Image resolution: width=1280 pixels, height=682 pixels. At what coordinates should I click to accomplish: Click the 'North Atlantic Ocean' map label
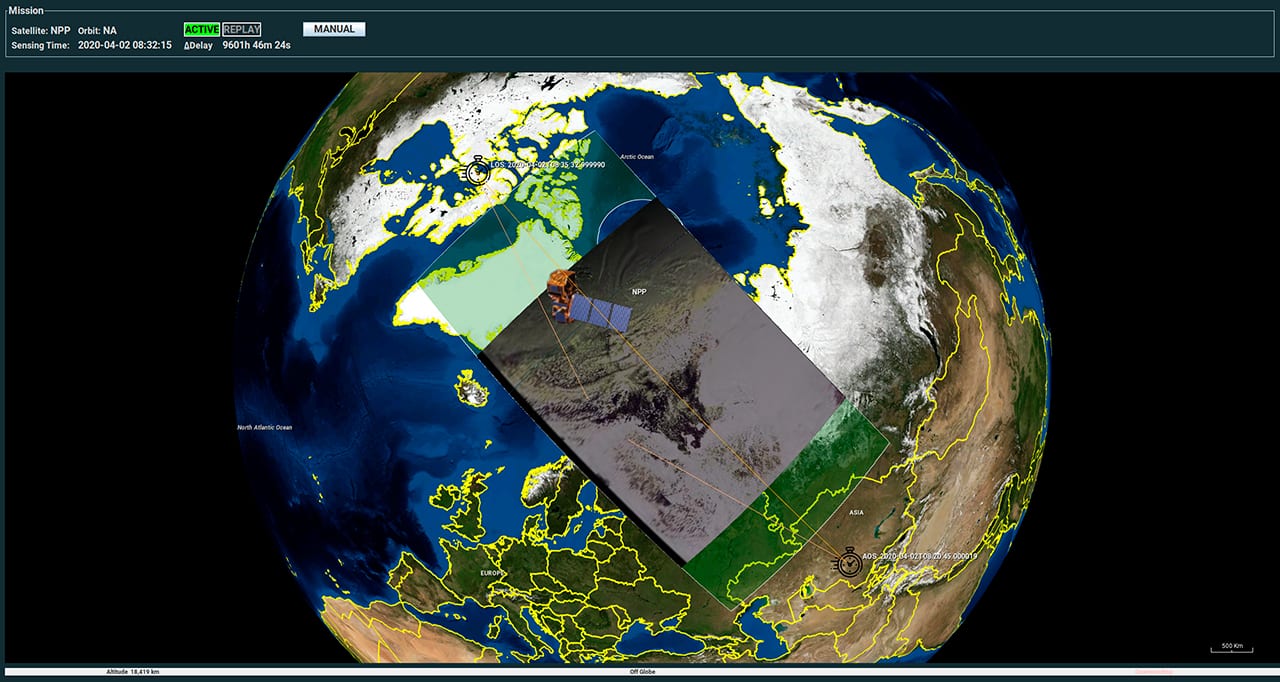(265, 428)
